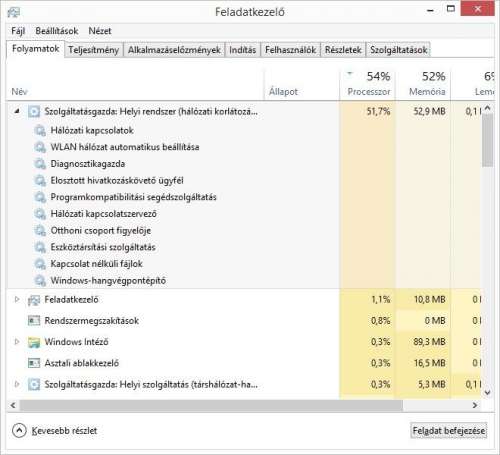Screen dimensions: 500x455
Task: Expand the Feladatkezelő process row
Action: click(x=17, y=299)
